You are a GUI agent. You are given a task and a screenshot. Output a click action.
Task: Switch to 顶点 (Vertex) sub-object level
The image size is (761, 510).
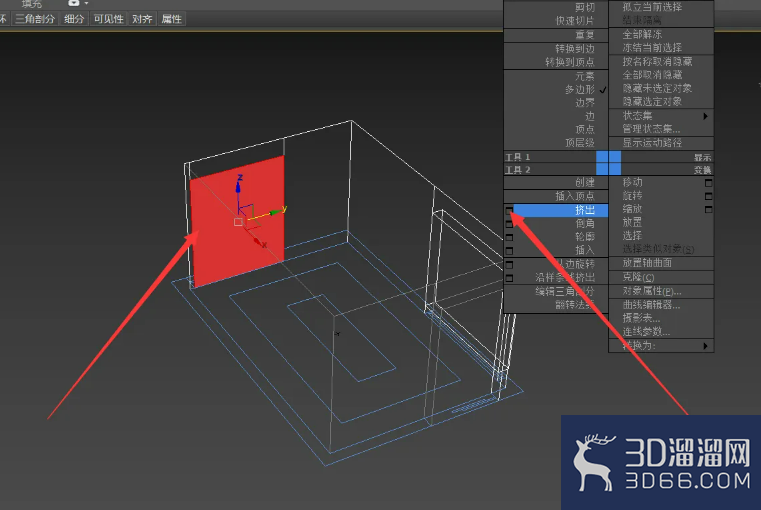[585, 130]
